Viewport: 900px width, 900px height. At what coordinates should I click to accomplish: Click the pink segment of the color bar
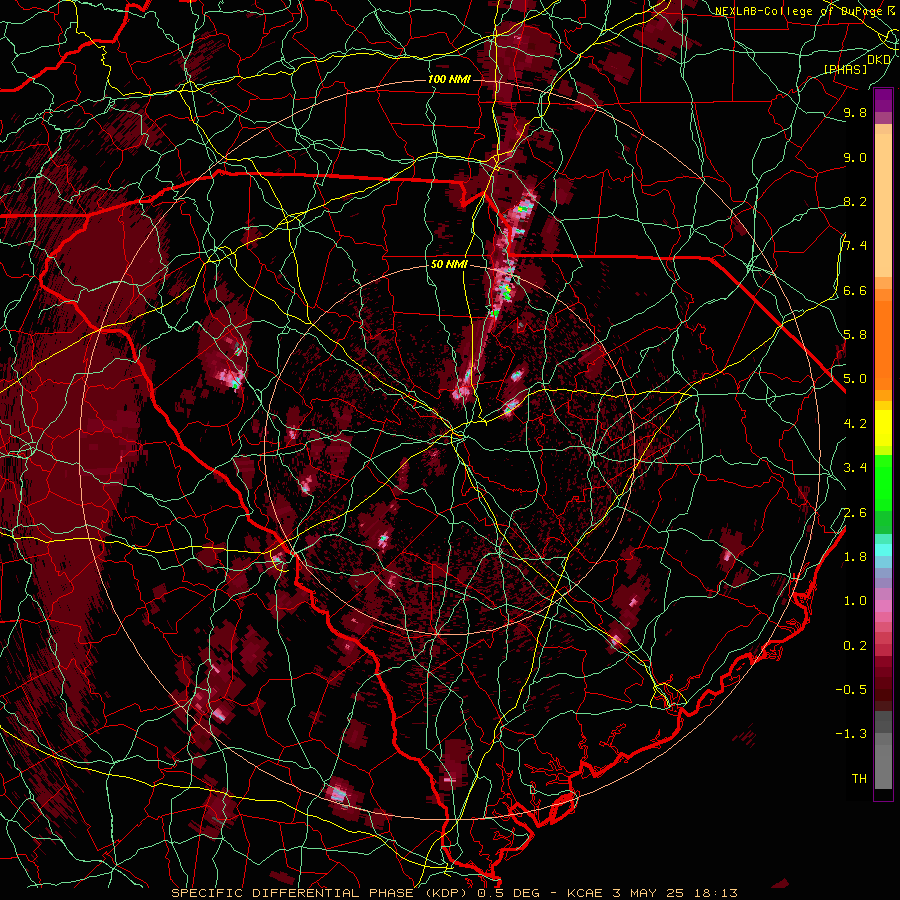point(883,606)
